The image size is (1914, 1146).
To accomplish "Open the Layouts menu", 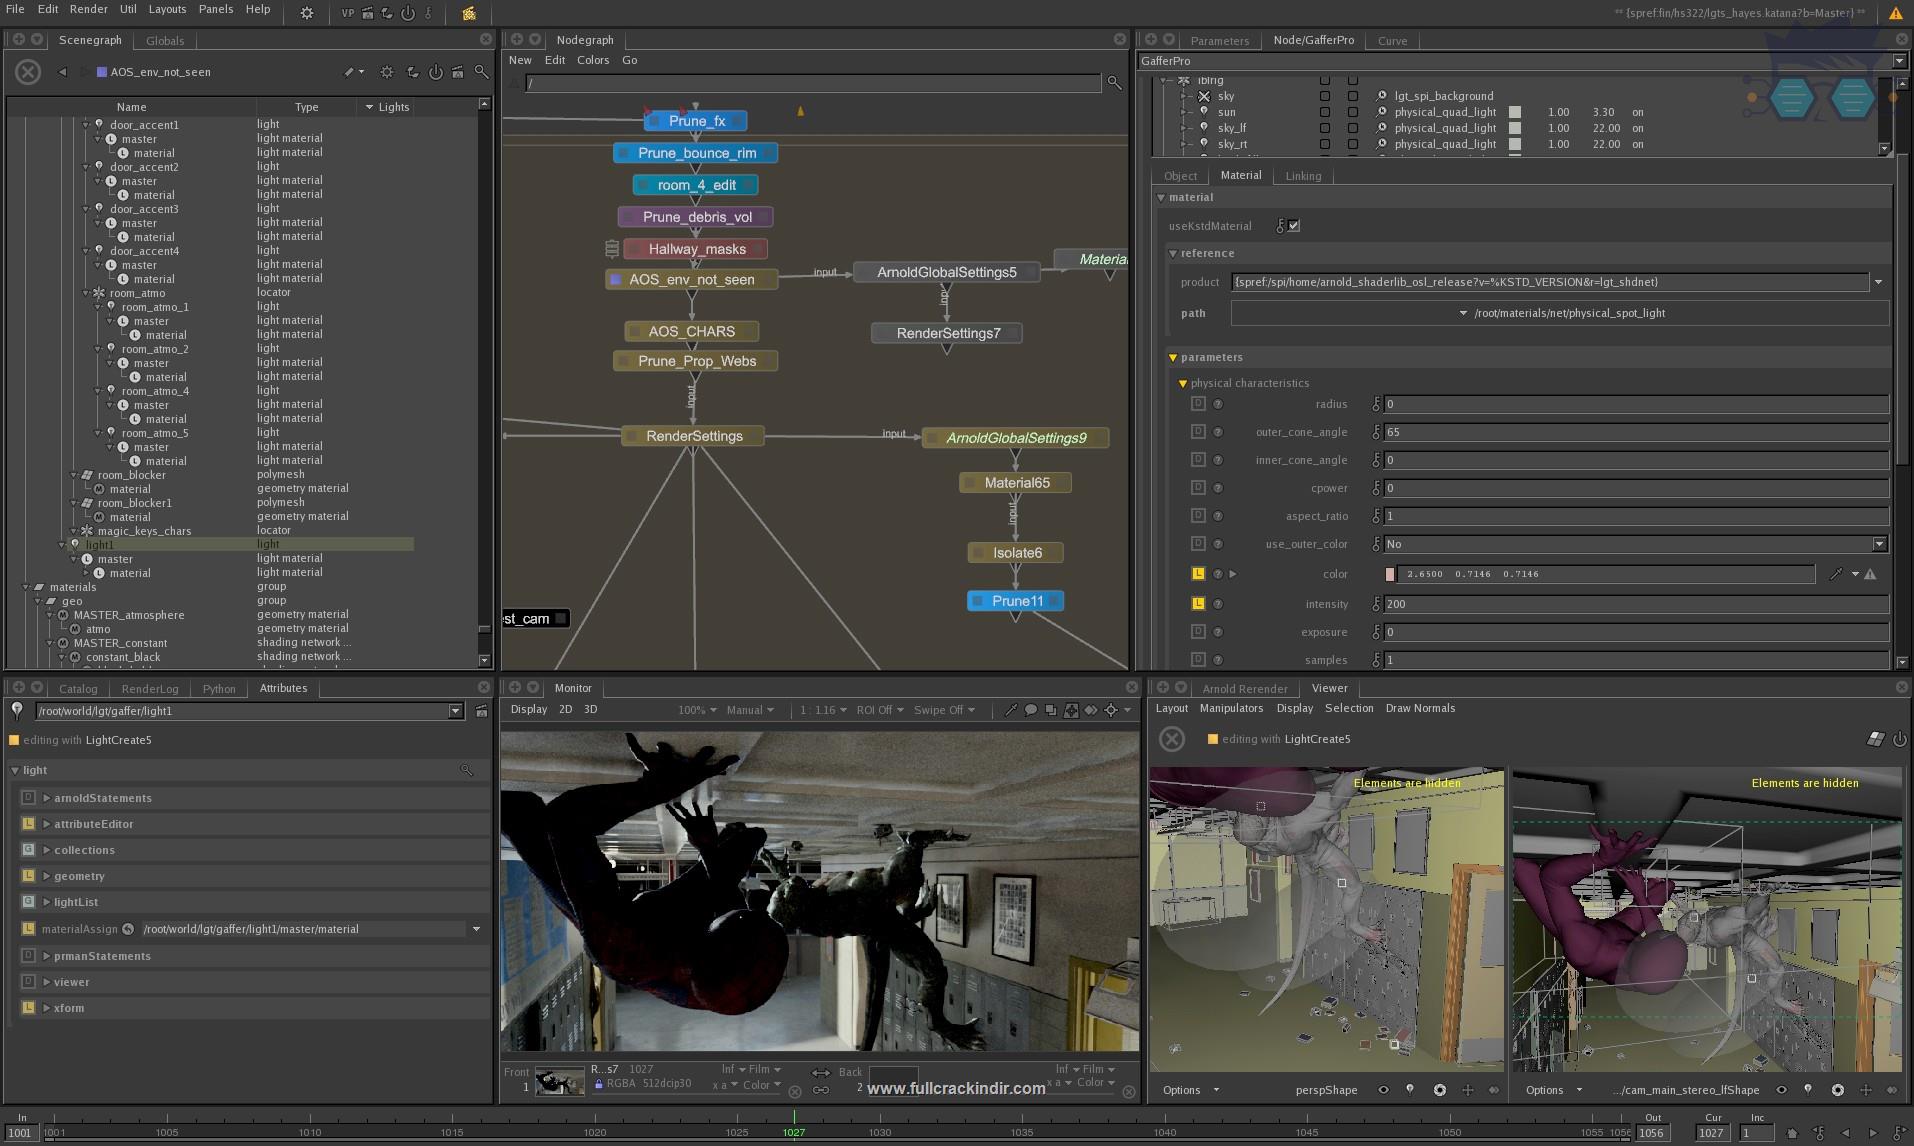I will point(167,9).
